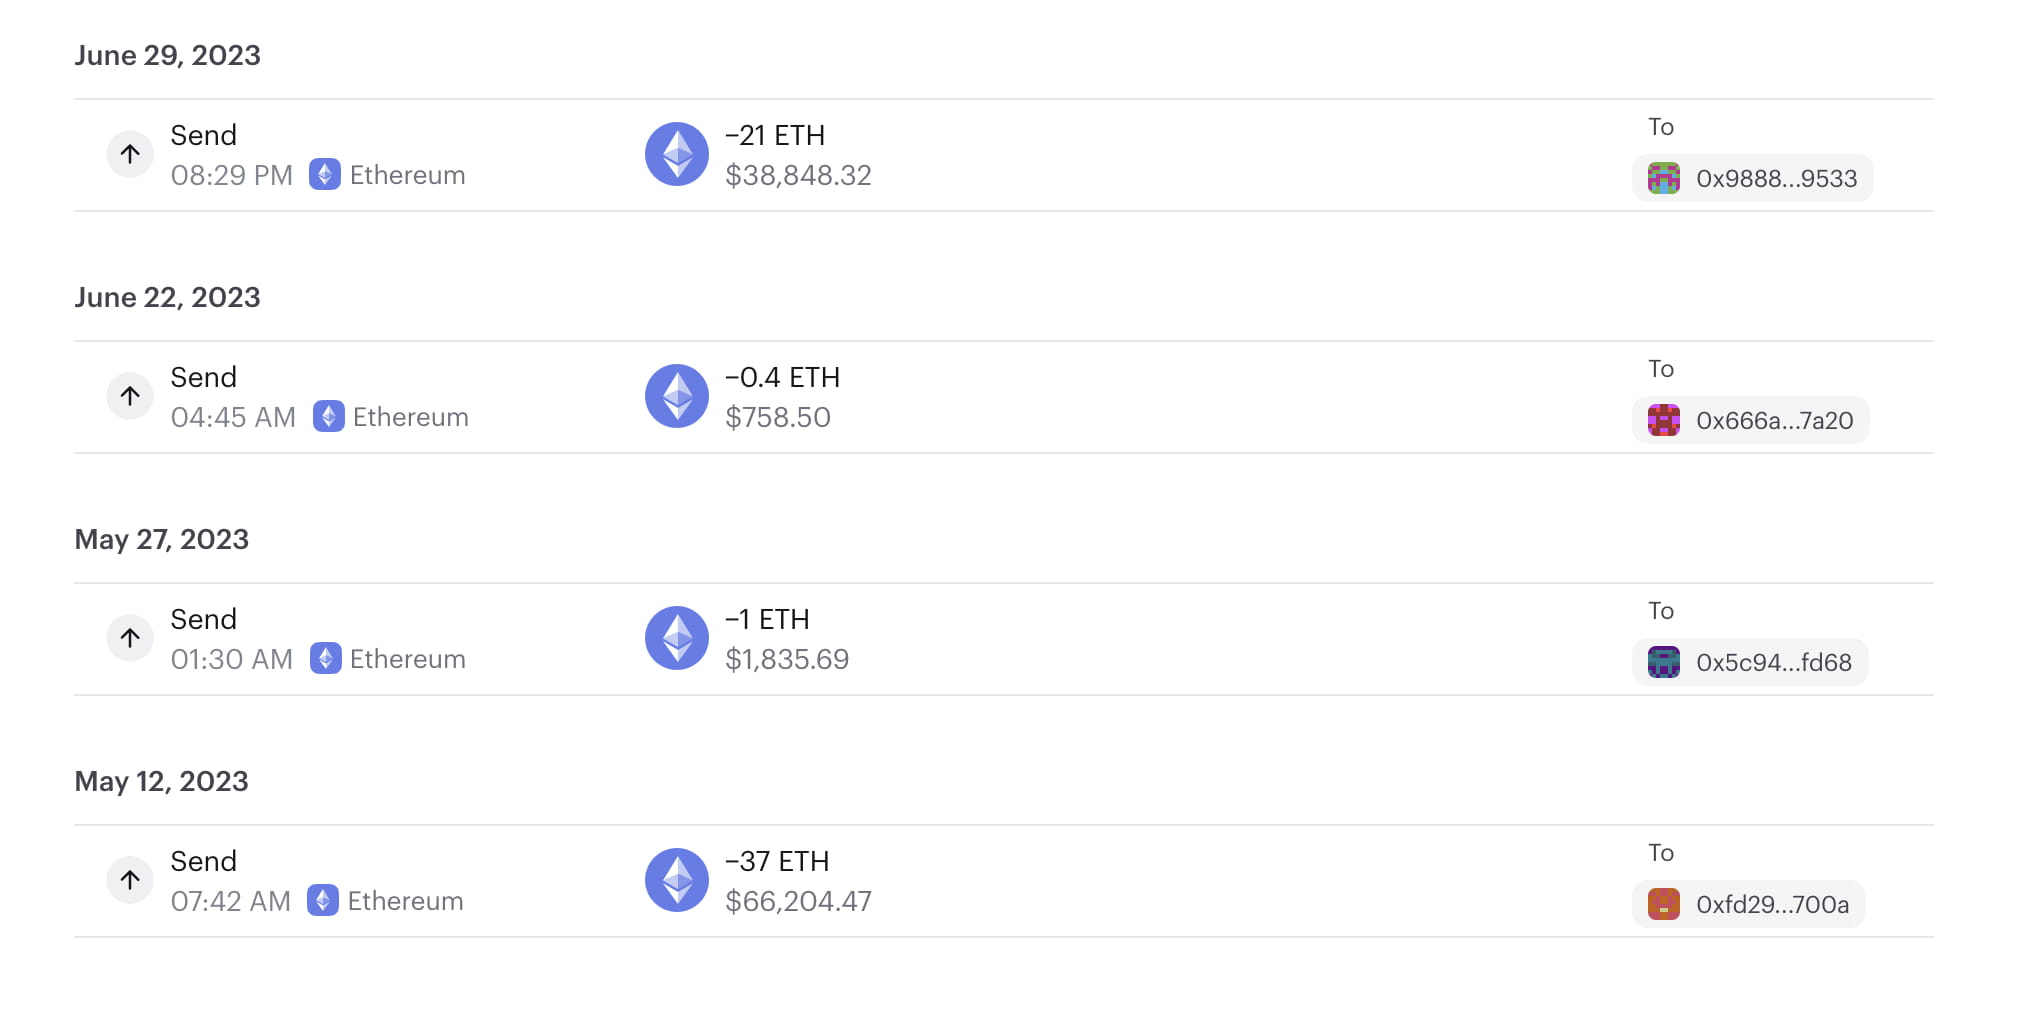Select the −1 ETH amount text
Image resolution: width=2032 pixels, height=1022 pixels.
click(x=767, y=619)
